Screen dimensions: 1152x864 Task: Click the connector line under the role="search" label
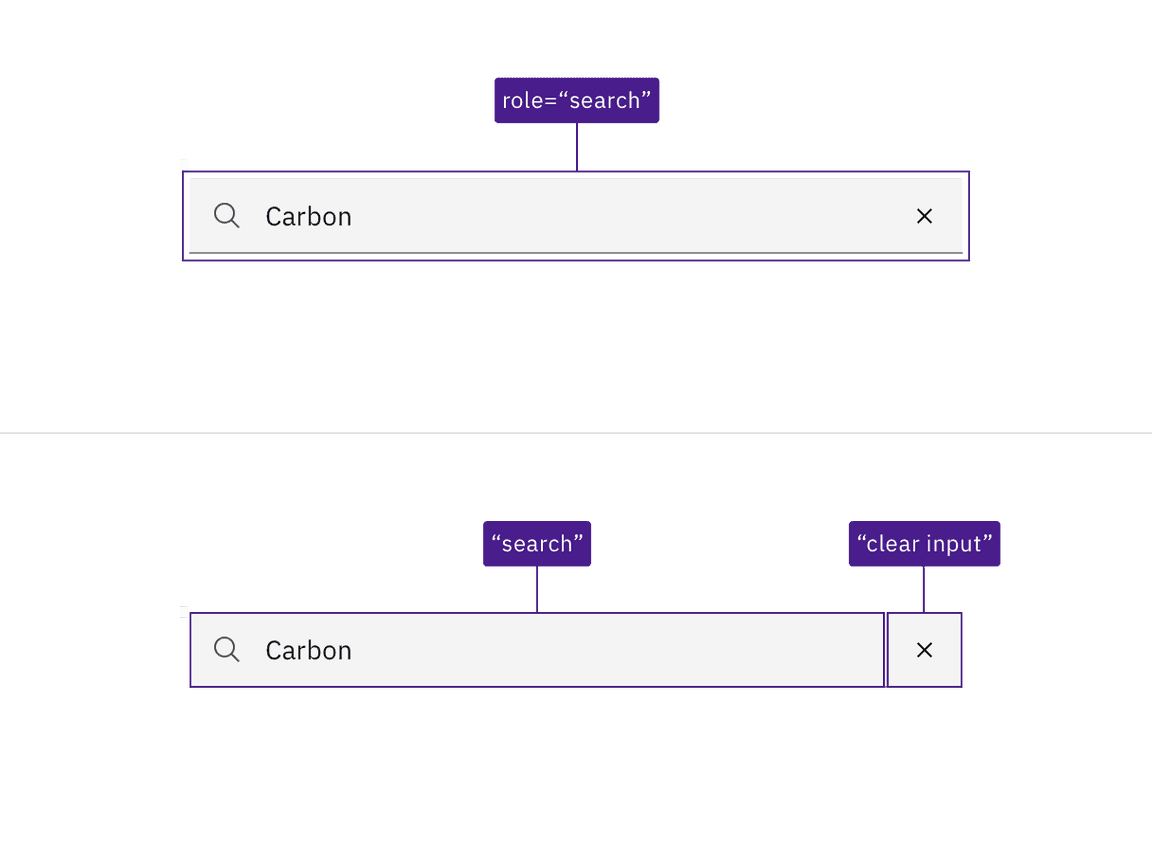[577, 147]
